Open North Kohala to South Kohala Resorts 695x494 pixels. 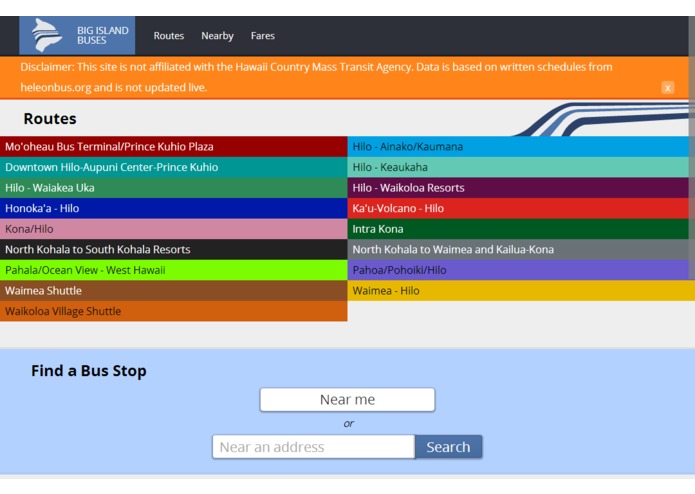174,249
